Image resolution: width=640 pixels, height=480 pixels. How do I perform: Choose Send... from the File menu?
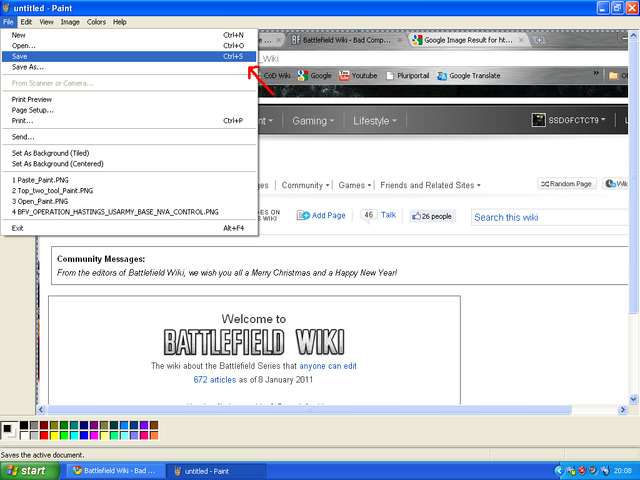[129, 137]
